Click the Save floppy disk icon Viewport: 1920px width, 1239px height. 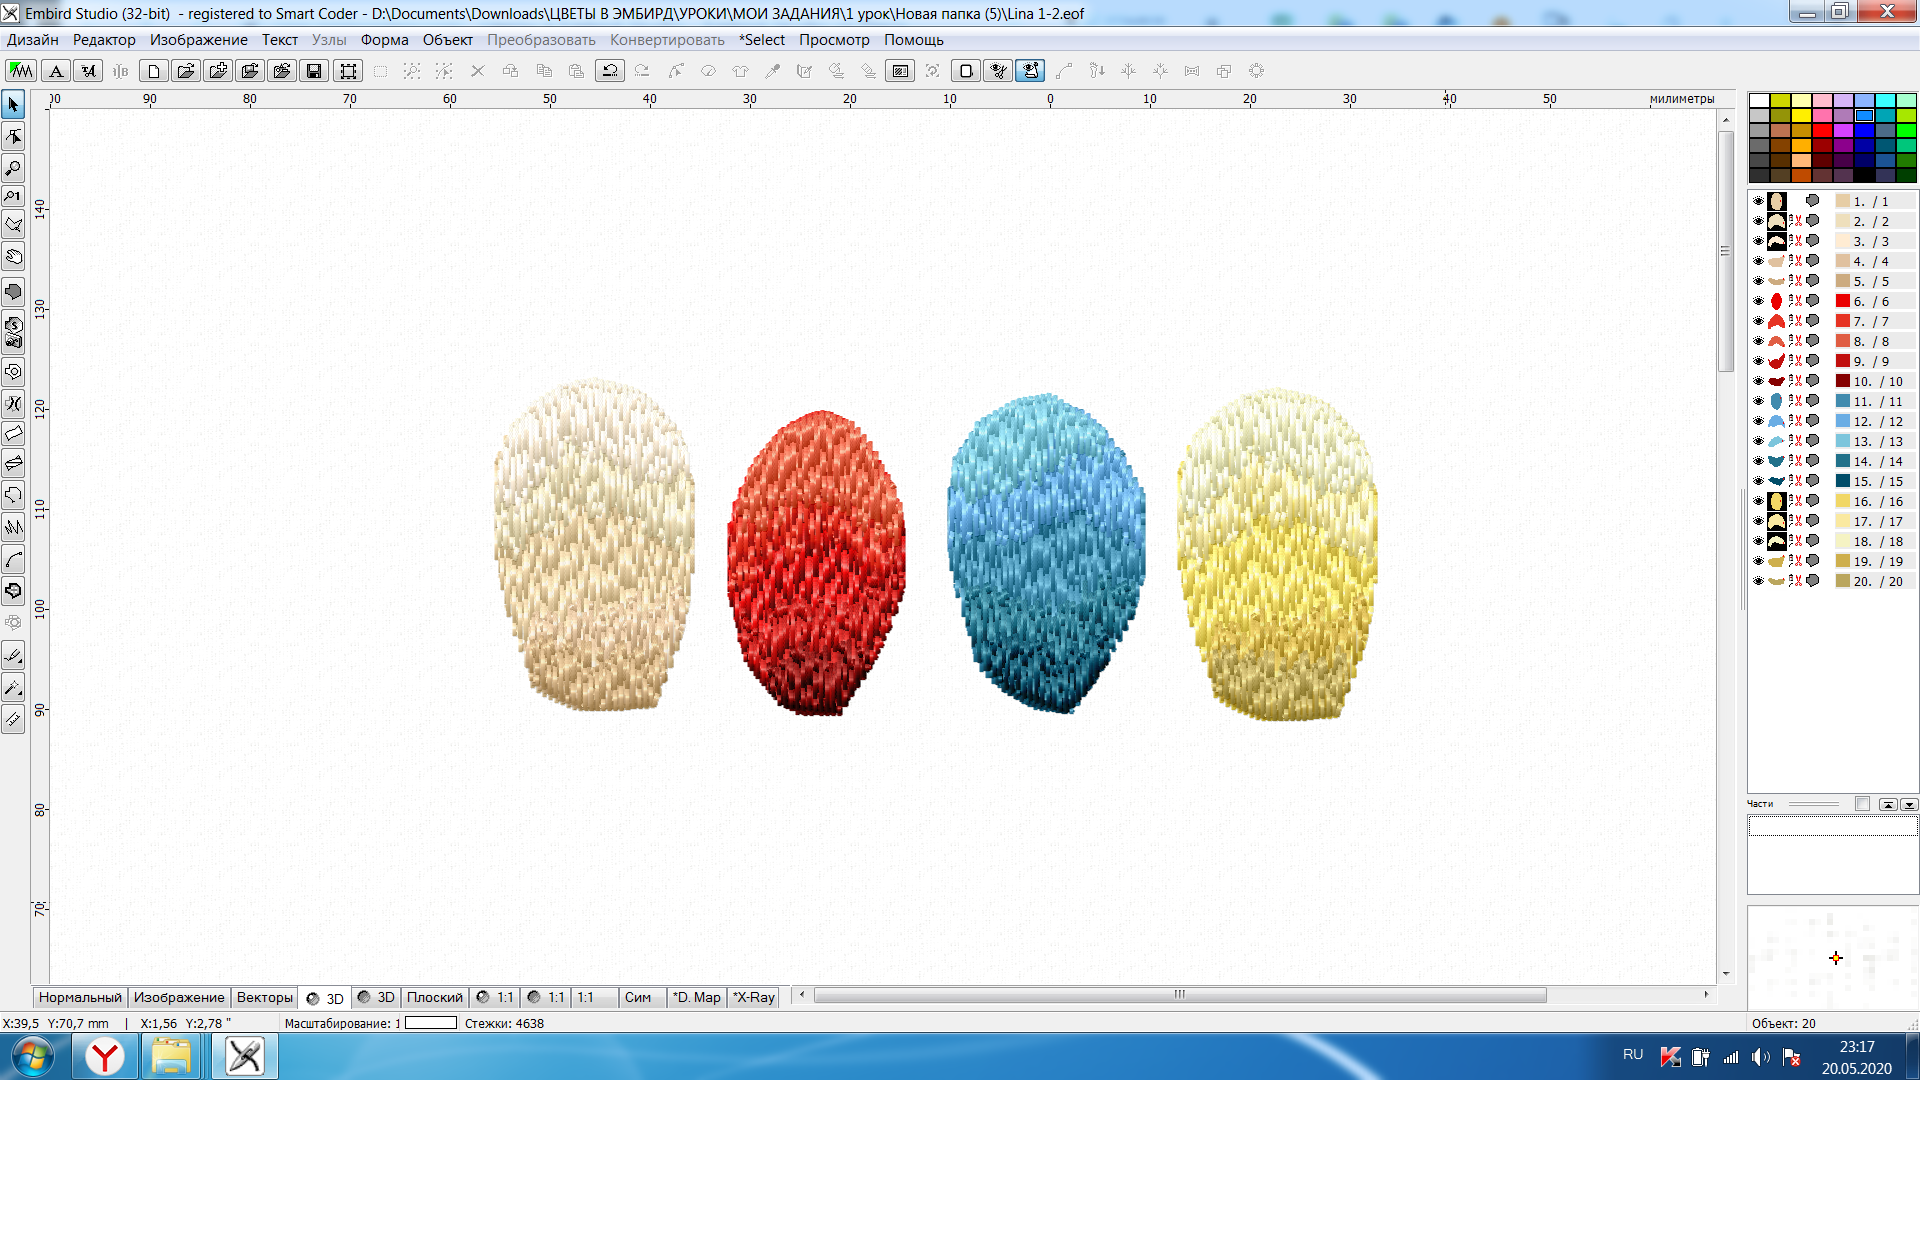[314, 71]
